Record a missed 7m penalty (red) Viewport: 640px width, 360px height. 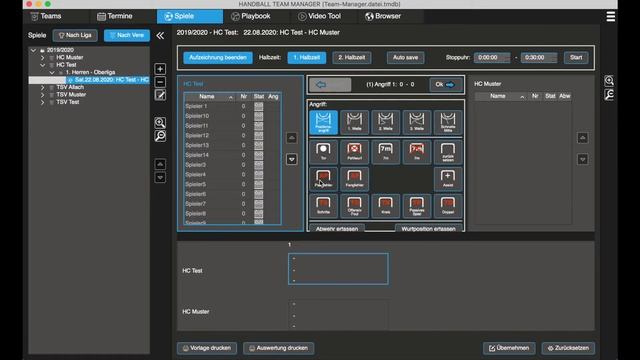[x=417, y=151]
